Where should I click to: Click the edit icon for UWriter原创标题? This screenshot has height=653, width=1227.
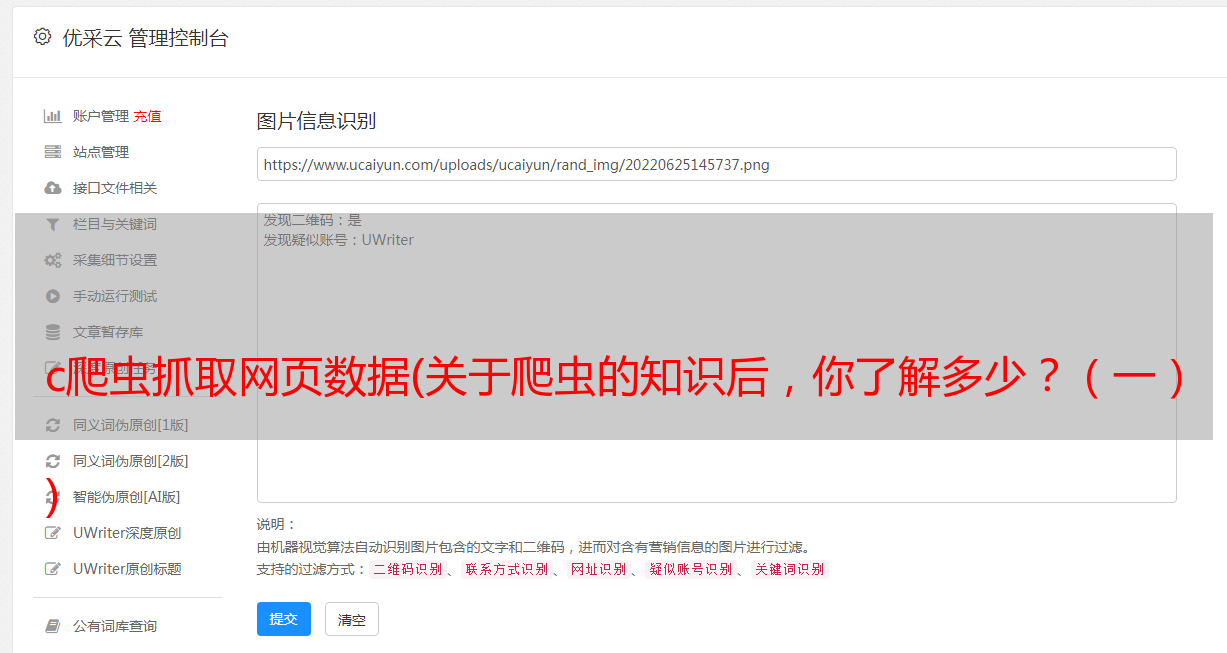[53, 569]
